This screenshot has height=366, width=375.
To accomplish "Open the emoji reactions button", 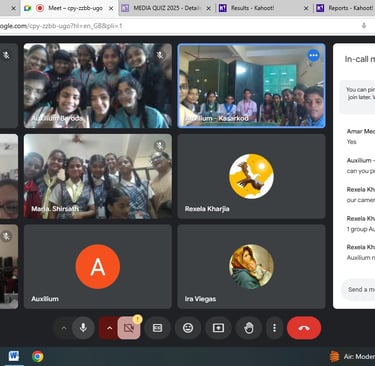I will coord(188,328).
